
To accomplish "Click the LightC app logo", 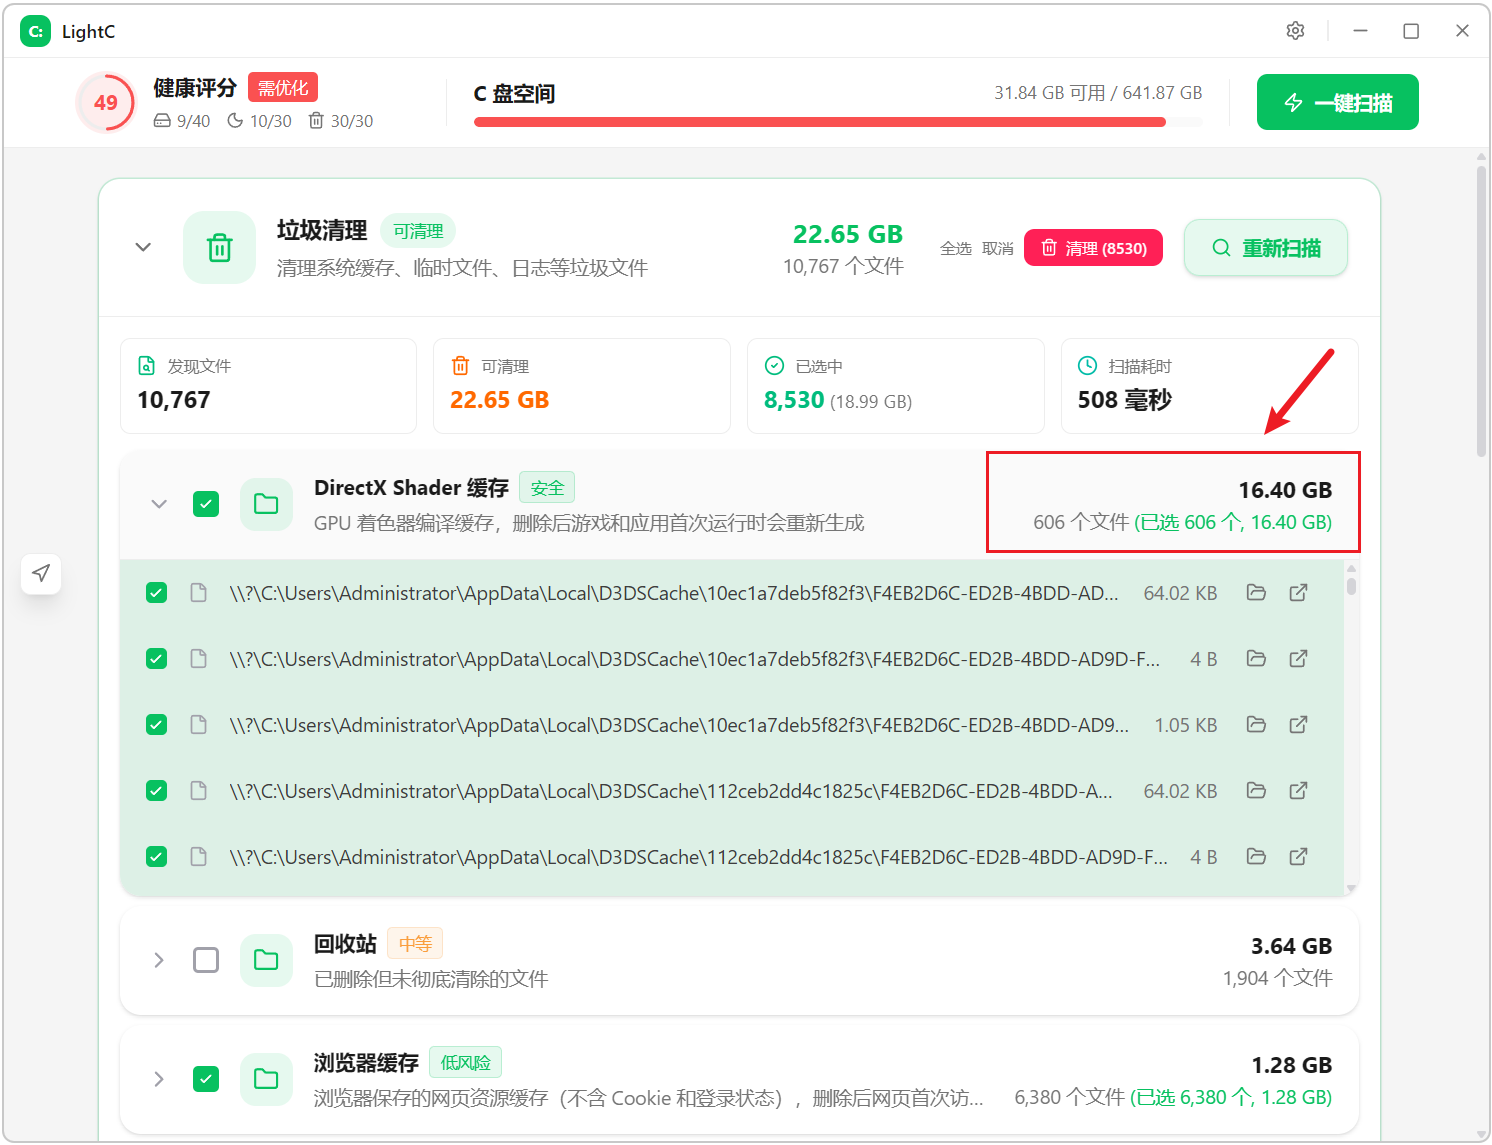I will coord(35,31).
